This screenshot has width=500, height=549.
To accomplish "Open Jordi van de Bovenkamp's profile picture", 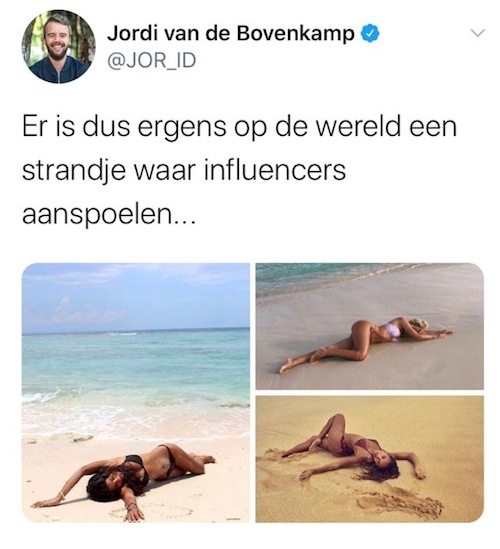I will (58, 47).
